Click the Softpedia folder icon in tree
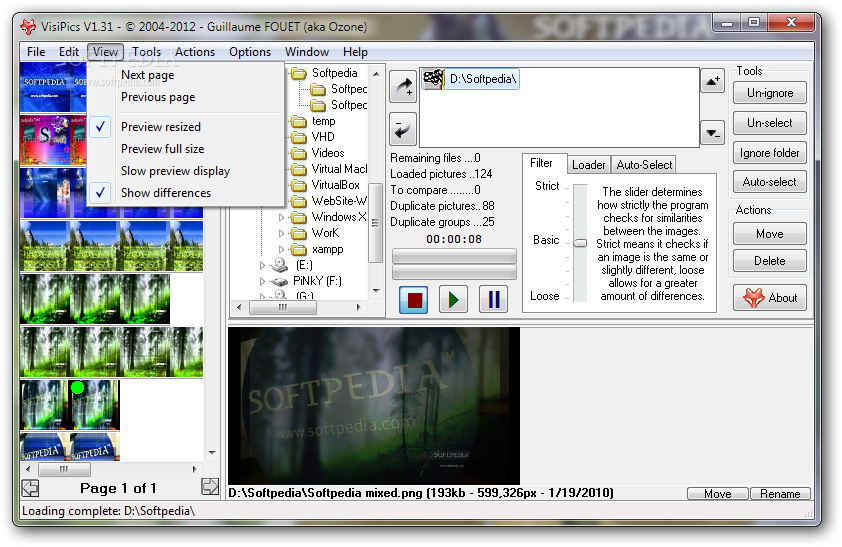 (299, 73)
